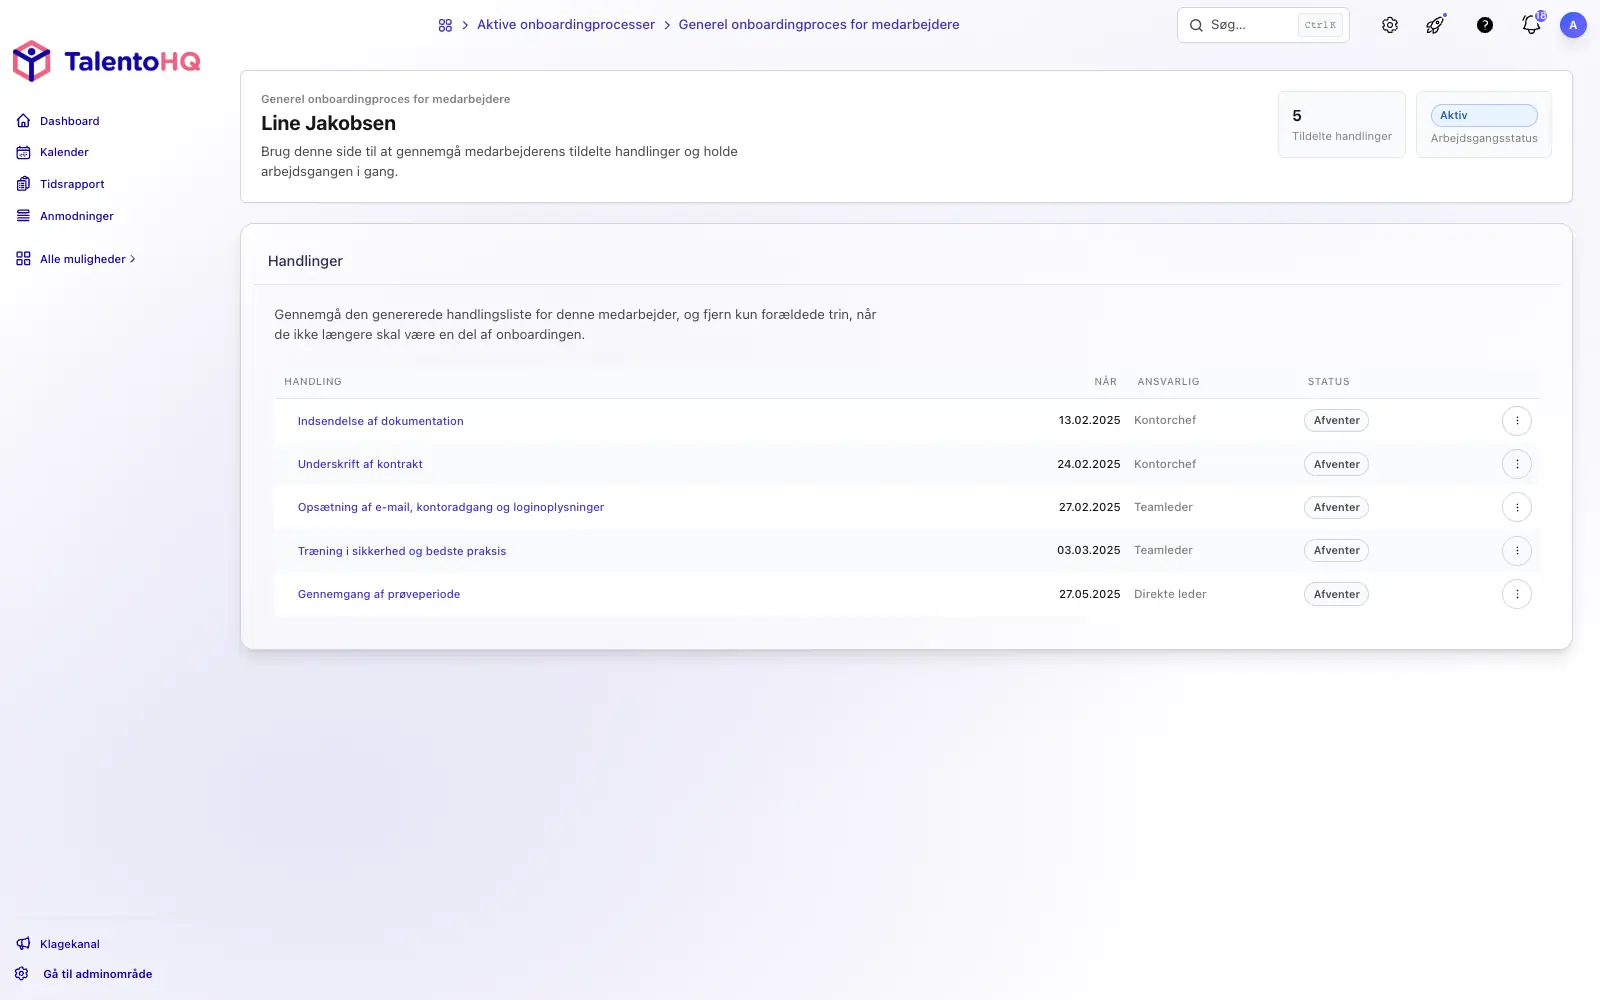Open Opsætning af e-mail, kontoradgang action
The width and height of the screenshot is (1600, 1000).
[451, 507]
